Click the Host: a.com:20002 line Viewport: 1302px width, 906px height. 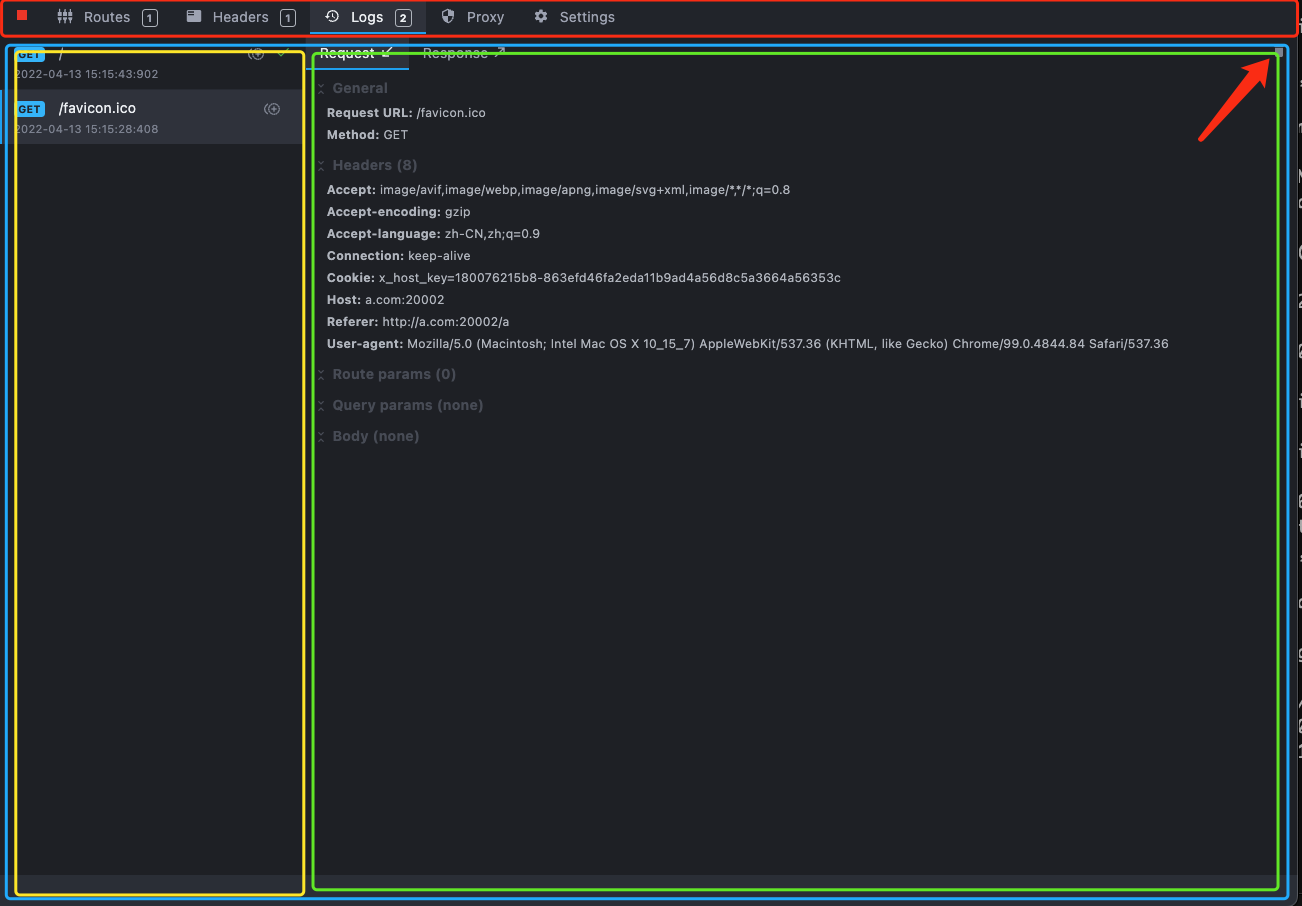click(385, 300)
